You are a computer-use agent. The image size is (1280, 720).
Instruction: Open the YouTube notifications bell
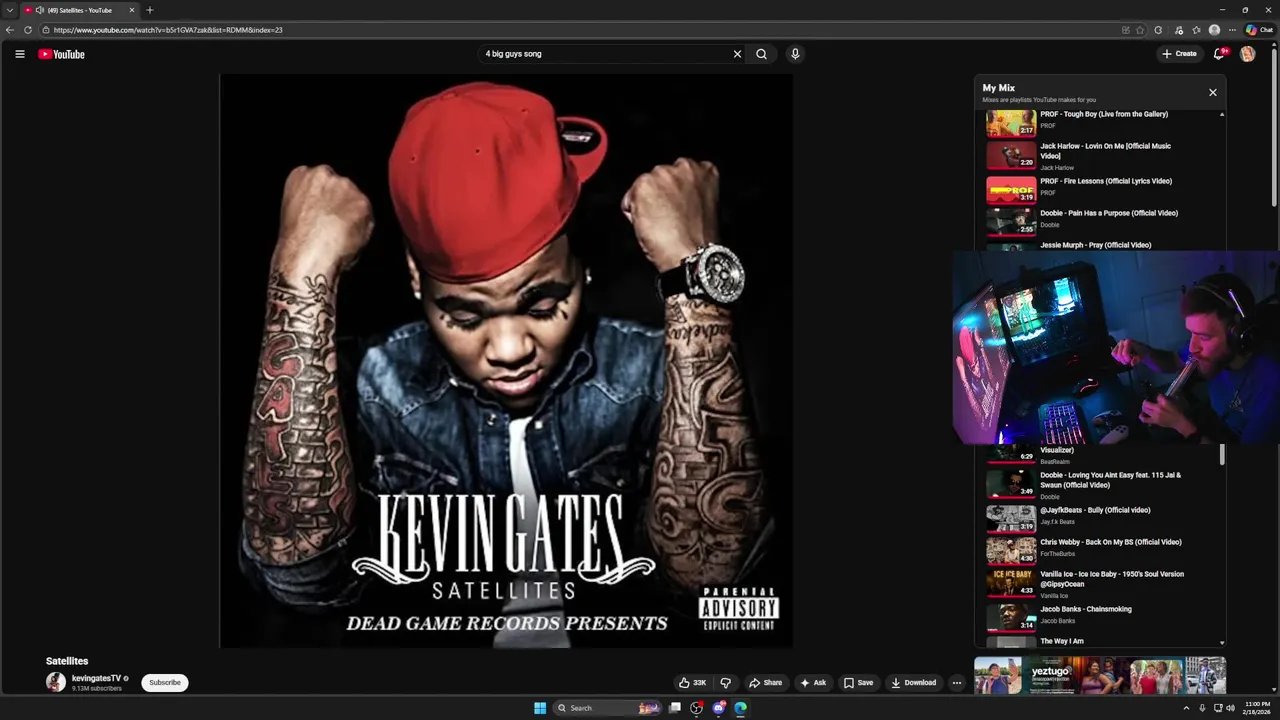coord(1219,54)
